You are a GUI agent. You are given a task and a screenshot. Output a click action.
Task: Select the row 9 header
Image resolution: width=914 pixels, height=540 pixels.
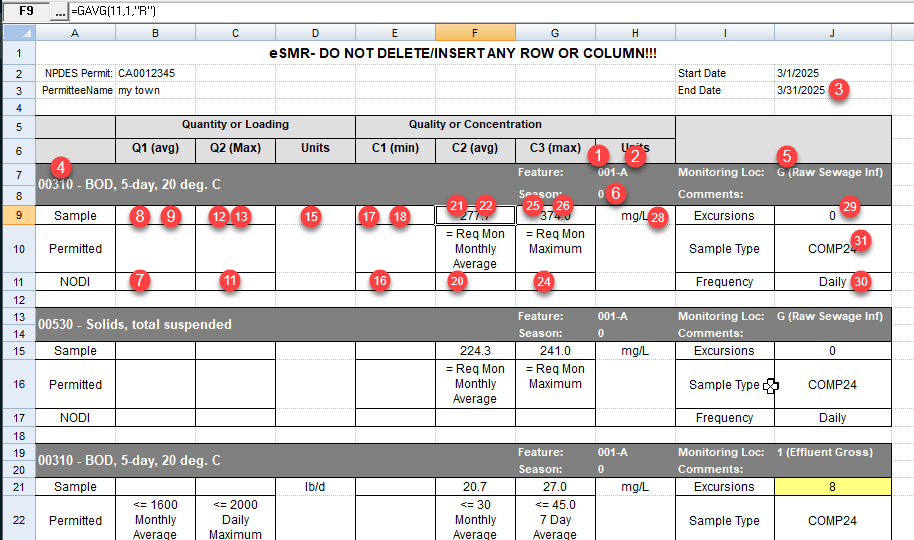coord(17,215)
